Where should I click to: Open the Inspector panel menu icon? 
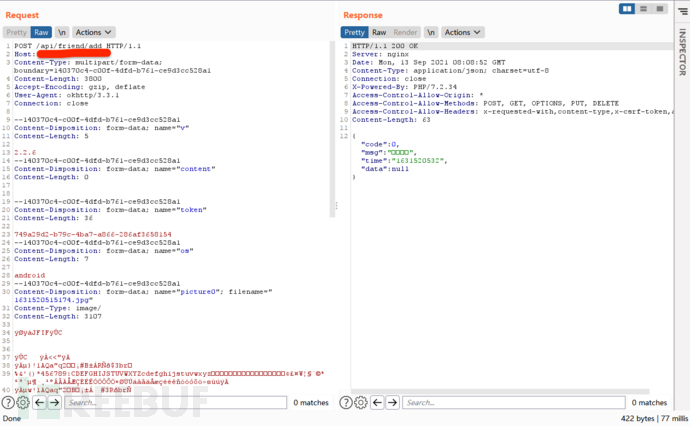click(x=683, y=11)
